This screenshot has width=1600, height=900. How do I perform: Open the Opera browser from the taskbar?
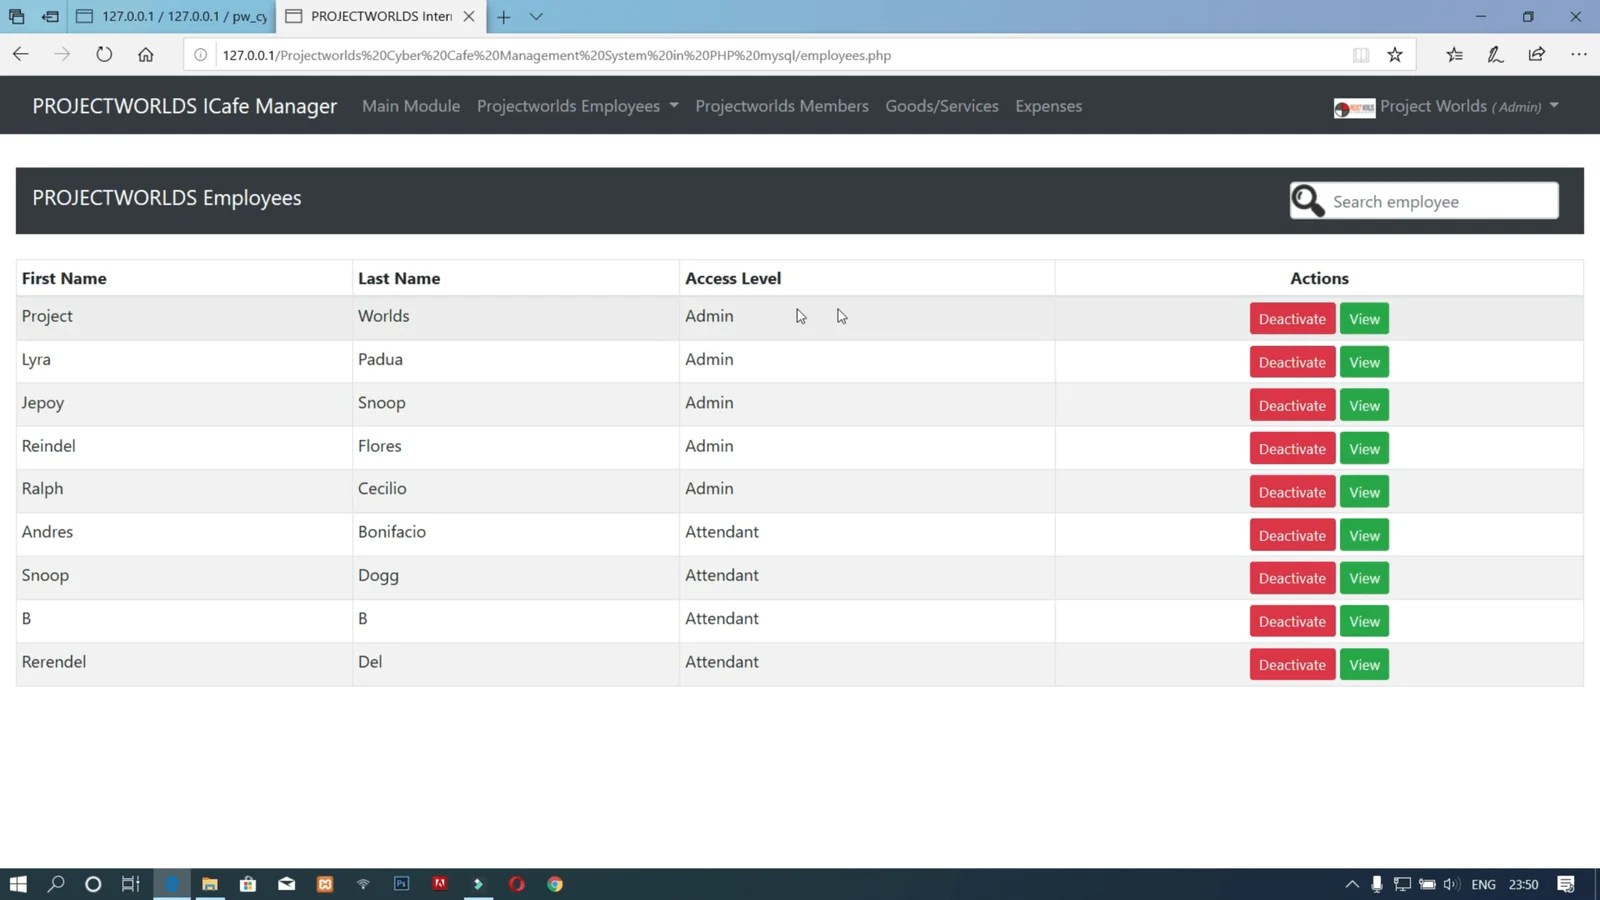click(x=516, y=884)
